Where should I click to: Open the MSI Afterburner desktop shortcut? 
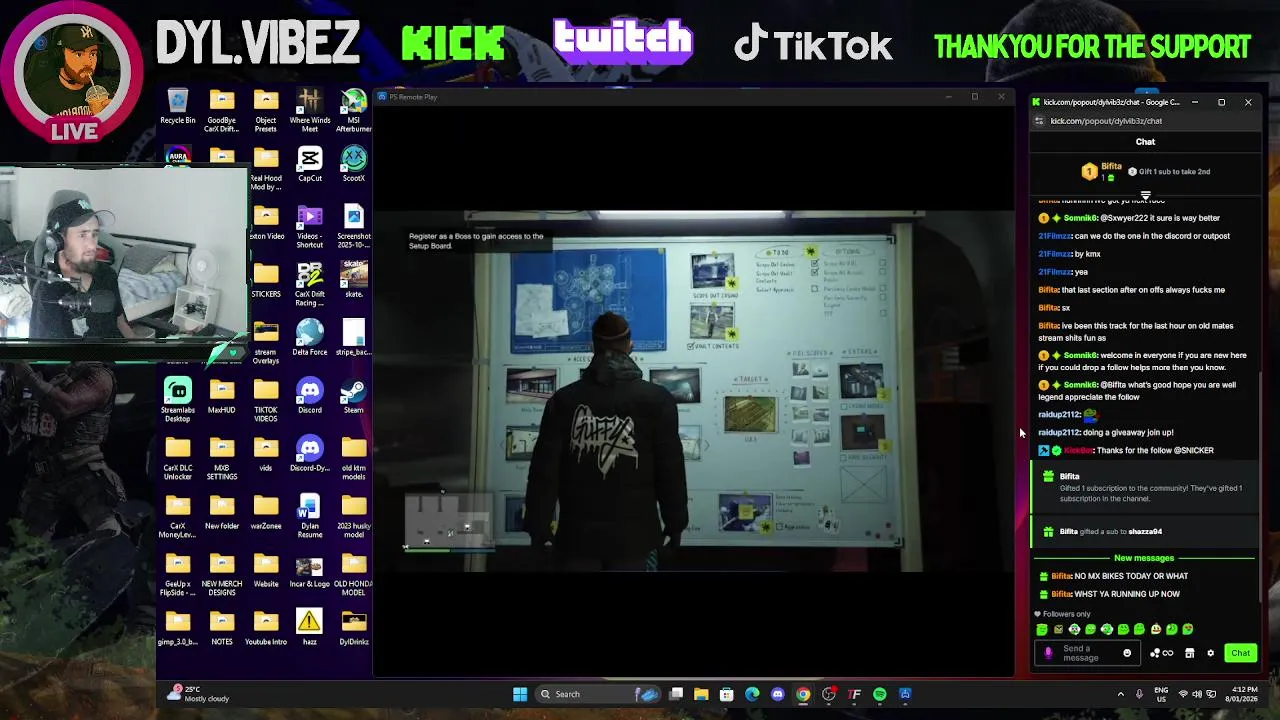[354, 111]
